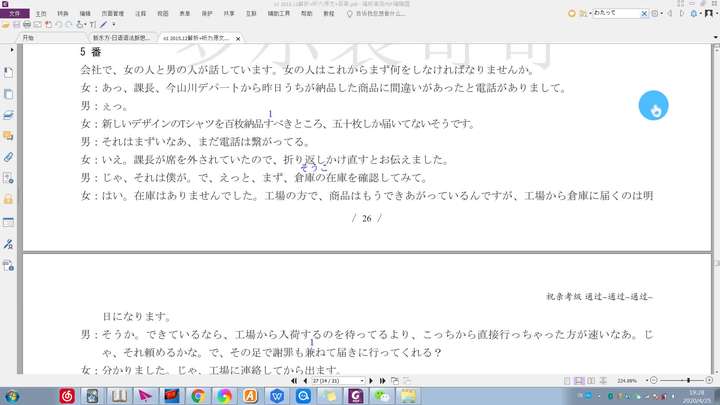
Task: Click the Print icon in quick access toolbar
Action: (x=27, y=24)
